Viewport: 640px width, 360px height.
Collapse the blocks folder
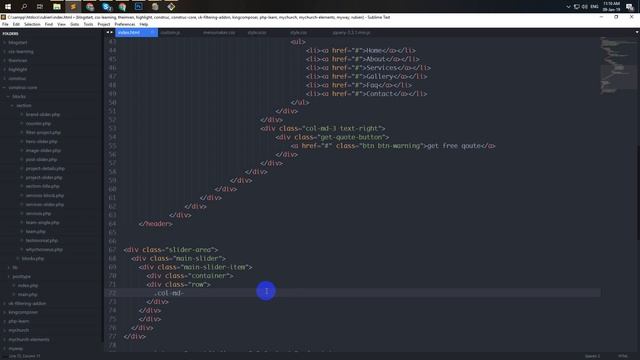pyautogui.click(x=18, y=96)
